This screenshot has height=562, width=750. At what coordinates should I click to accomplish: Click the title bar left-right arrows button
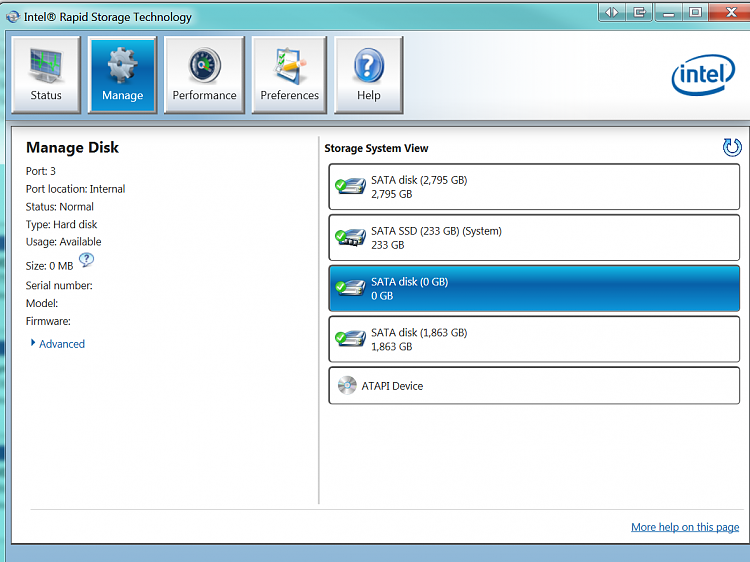[x=612, y=12]
